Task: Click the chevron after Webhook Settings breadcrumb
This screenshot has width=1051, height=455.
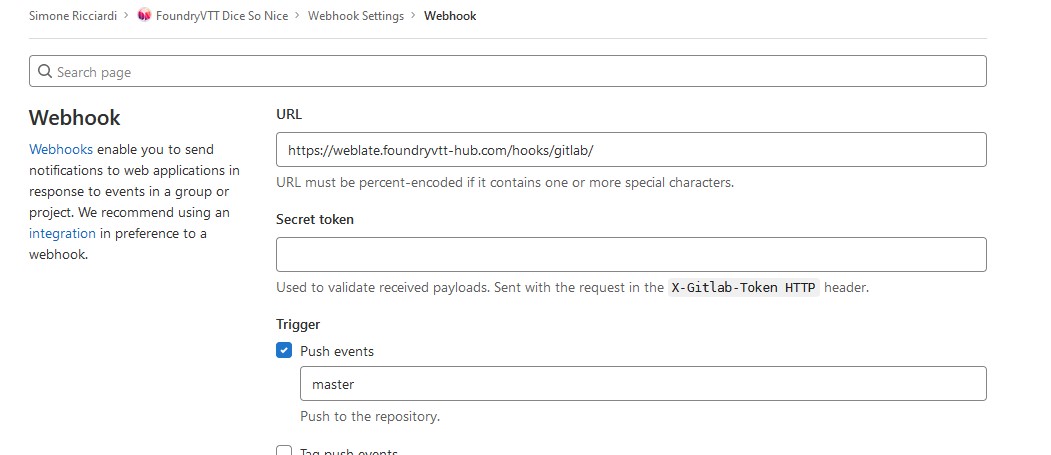Action: click(412, 15)
